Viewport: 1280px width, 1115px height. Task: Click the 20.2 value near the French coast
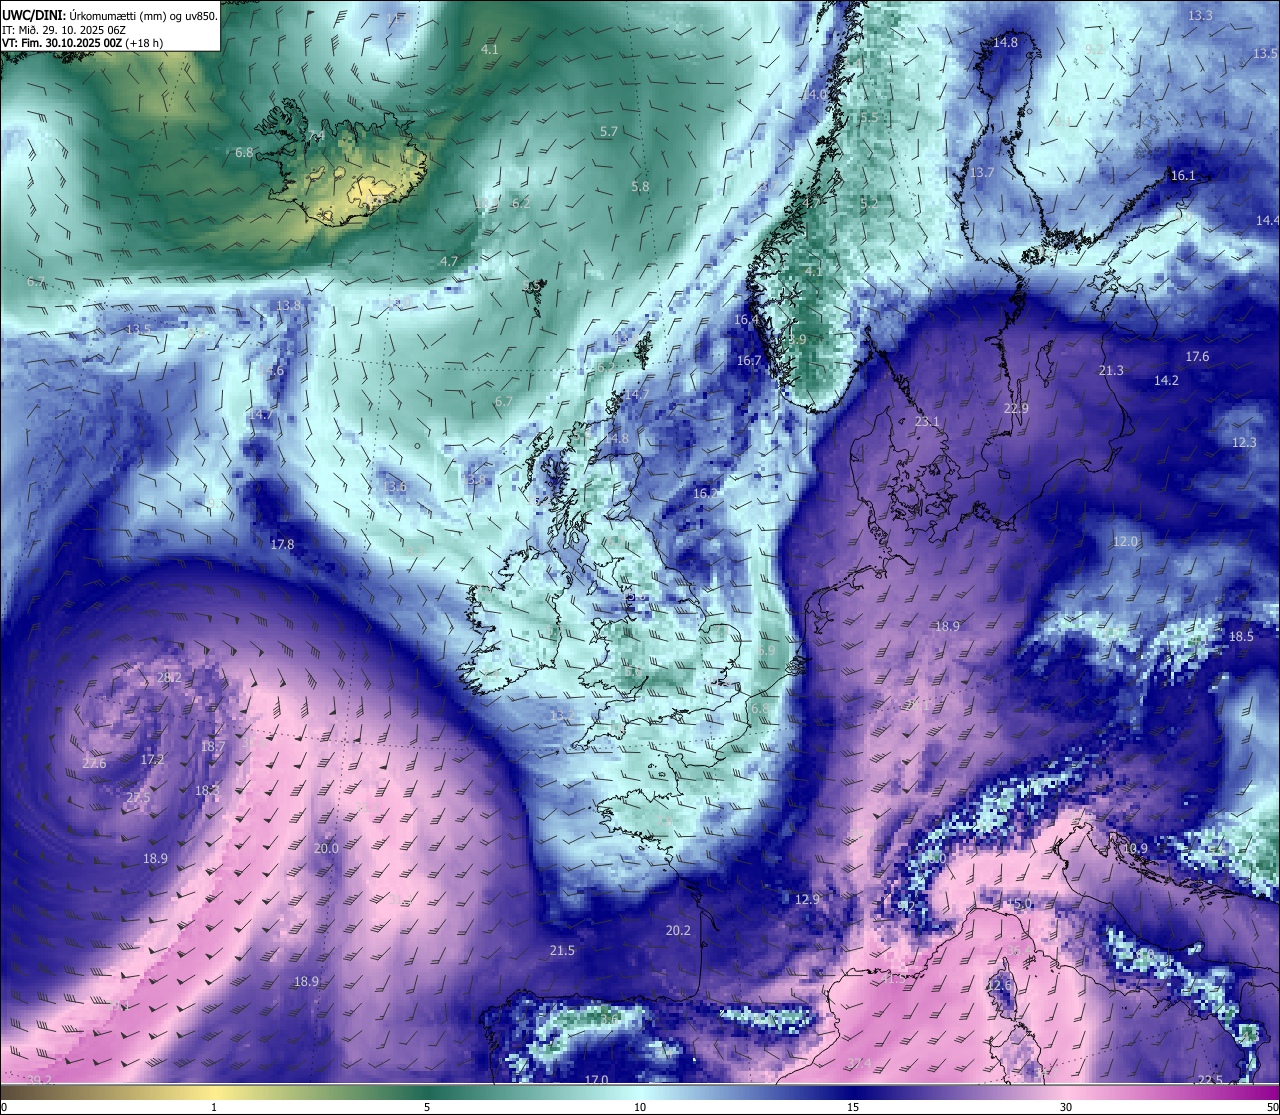point(678,931)
